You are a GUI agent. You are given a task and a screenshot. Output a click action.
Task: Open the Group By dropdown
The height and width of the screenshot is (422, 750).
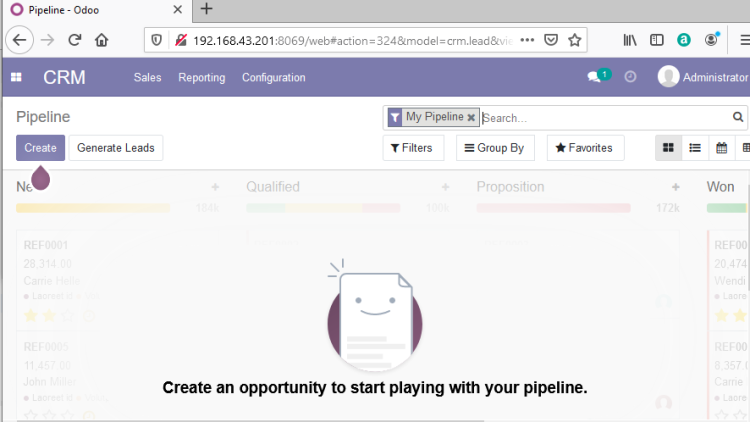pos(495,148)
